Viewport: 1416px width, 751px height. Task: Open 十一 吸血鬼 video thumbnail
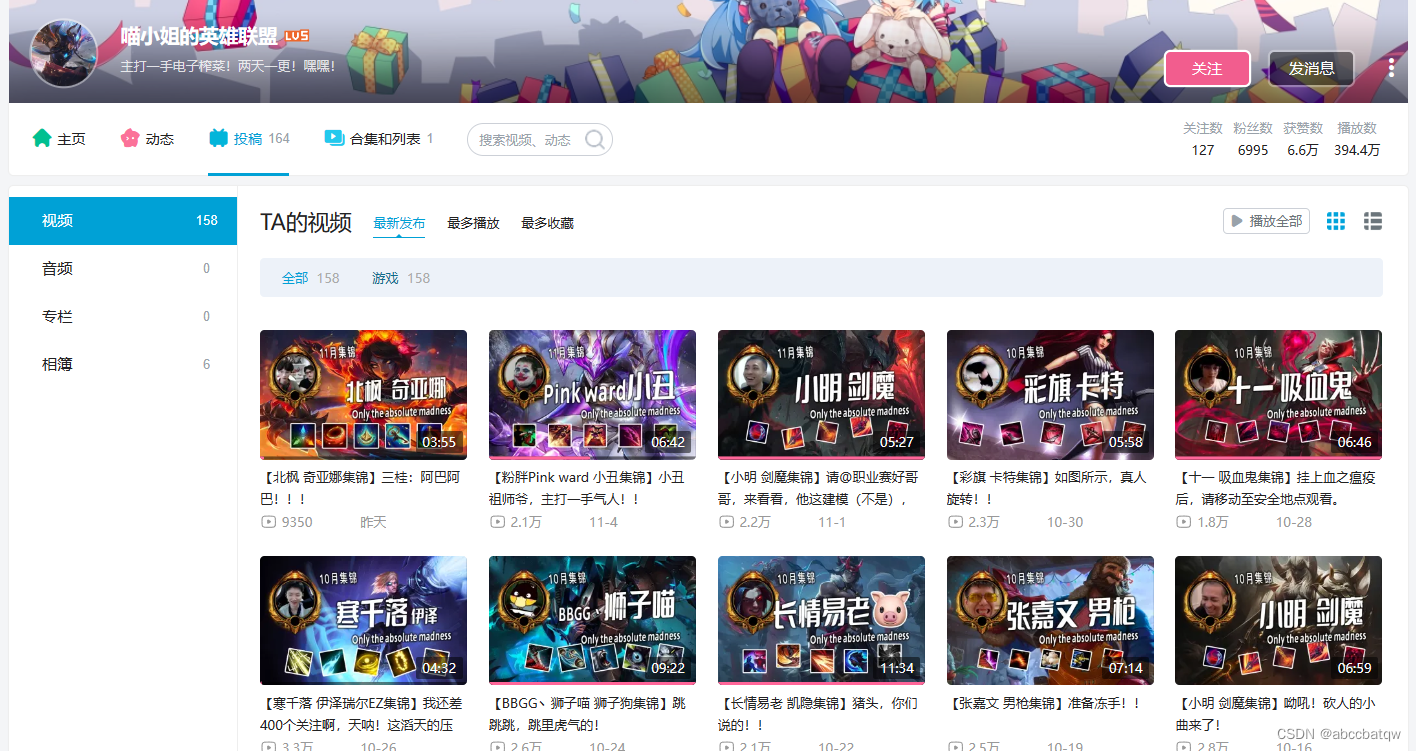(x=1278, y=394)
